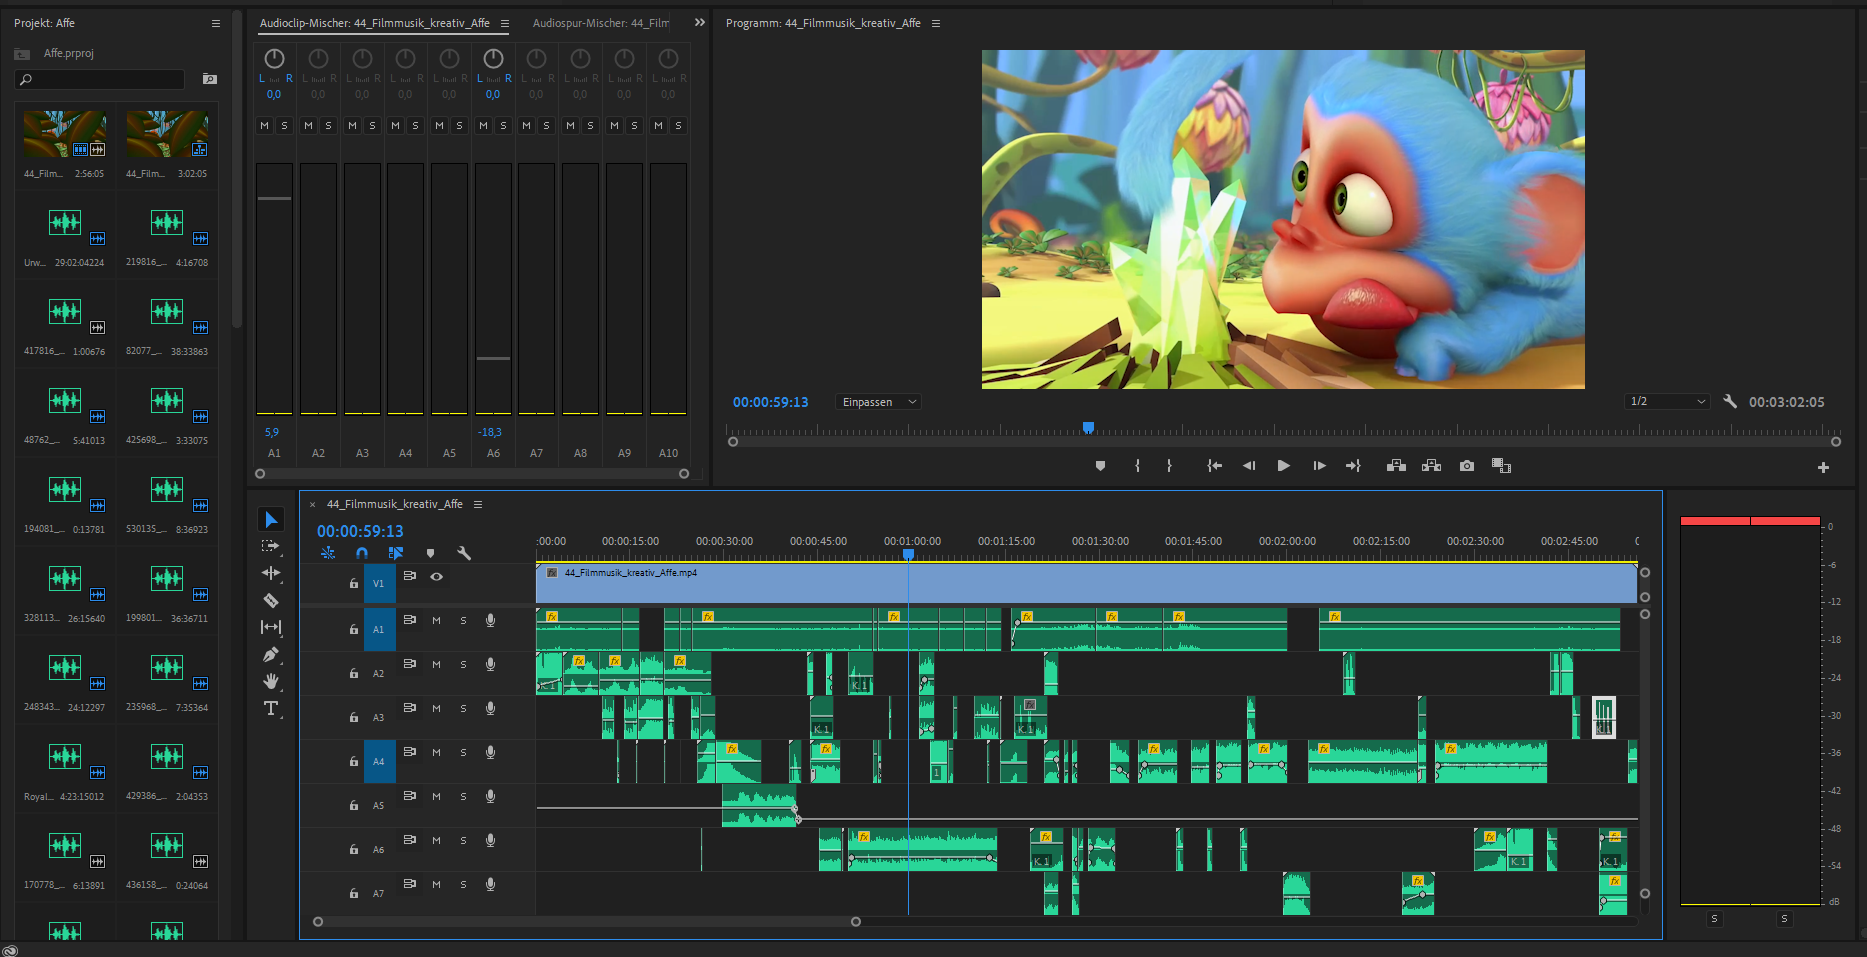Select the Type tool
The width and height of the screenshot is (1867, 957).
click(271, 708)
